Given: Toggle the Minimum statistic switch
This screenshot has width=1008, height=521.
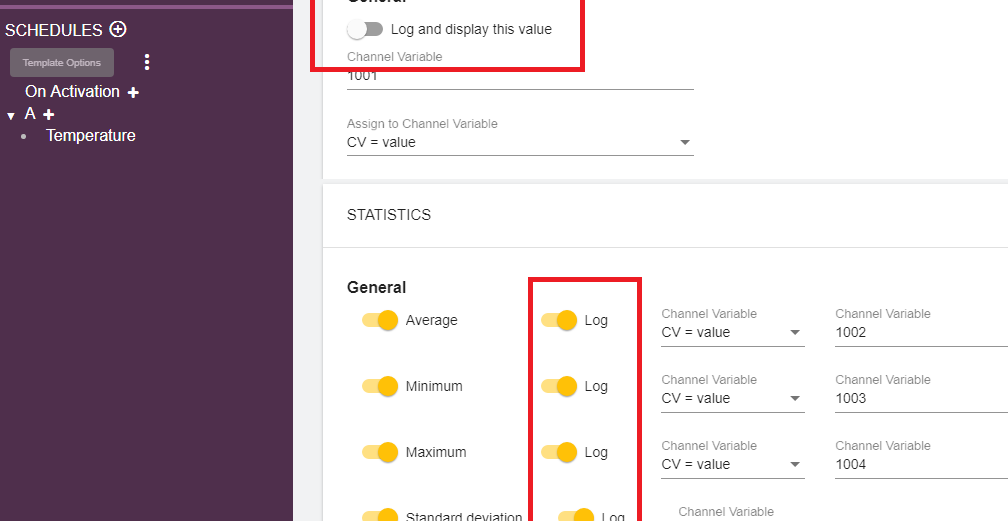Looking at the screenshot, I should [x=381, y=386].
